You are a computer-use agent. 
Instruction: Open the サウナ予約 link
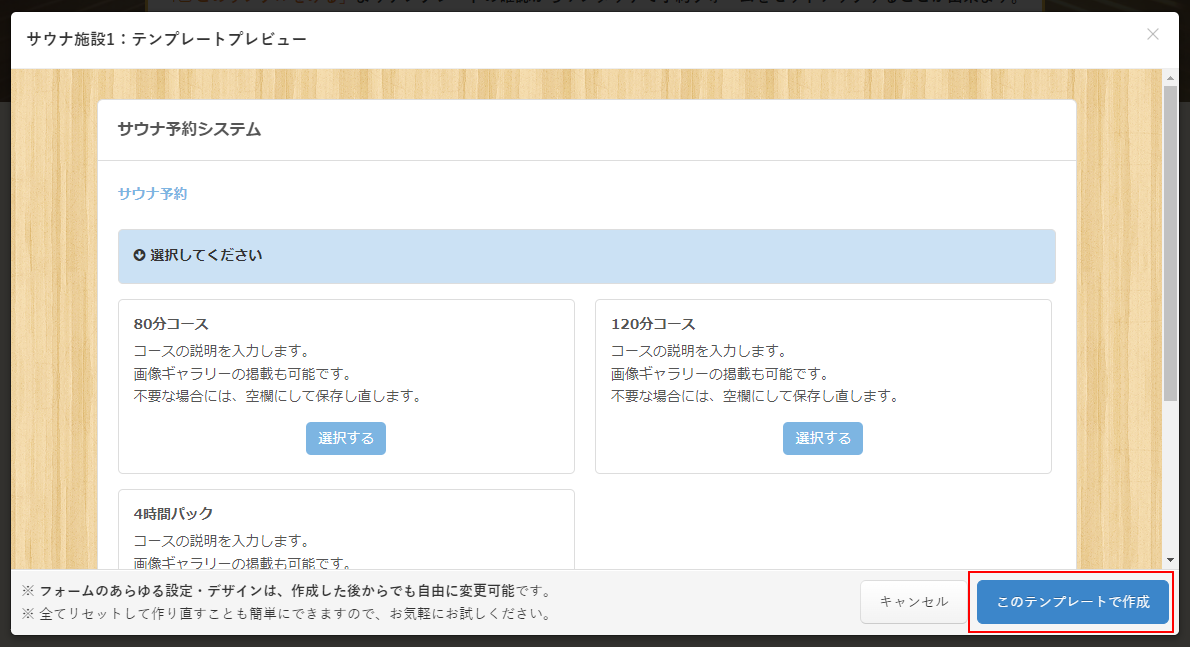[152, 194]
